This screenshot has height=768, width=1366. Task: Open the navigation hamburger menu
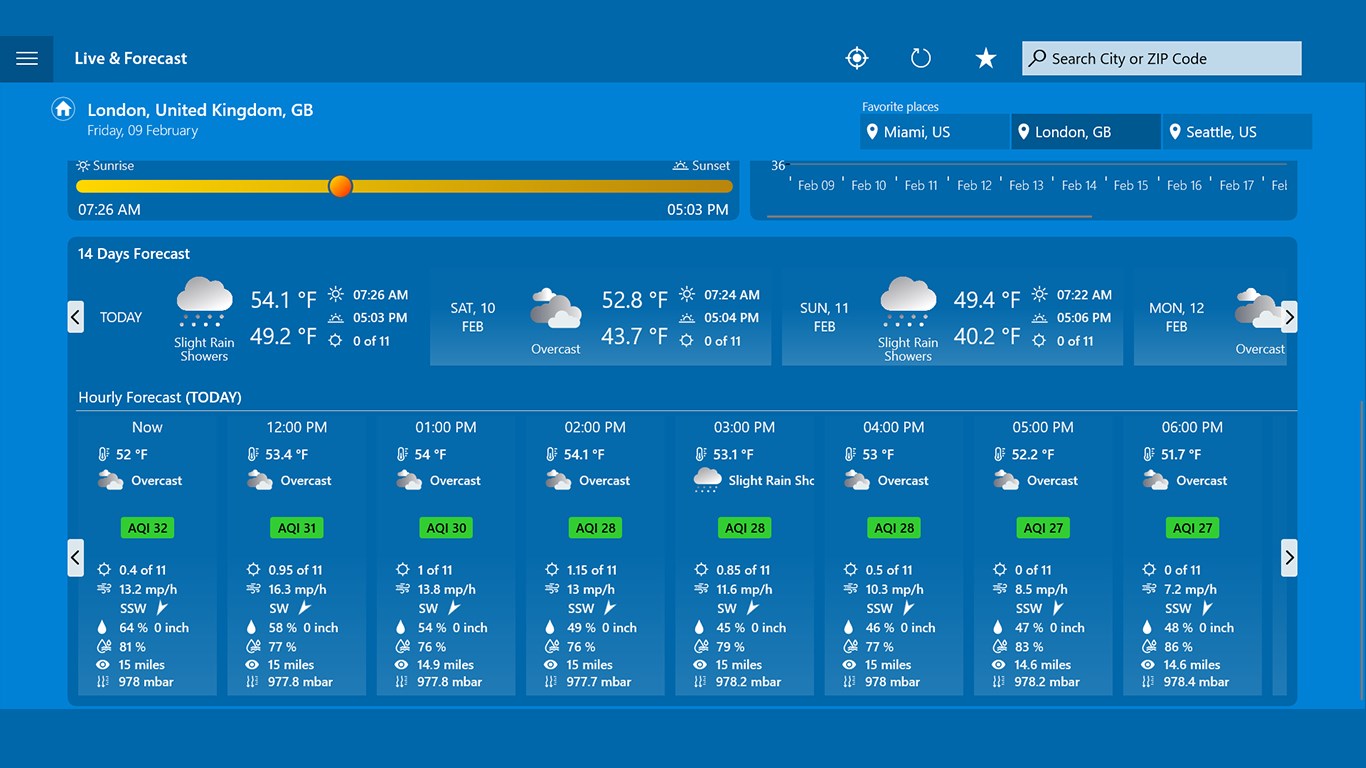[x=27, y=58]
